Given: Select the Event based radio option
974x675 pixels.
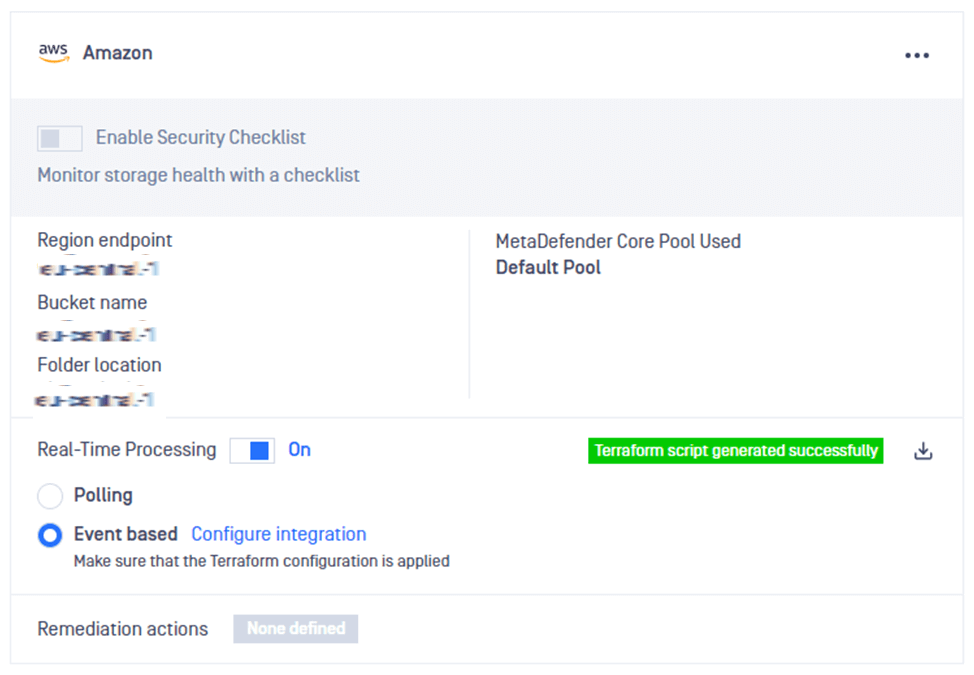Looking at the screenshot, I should coord(50,535).
